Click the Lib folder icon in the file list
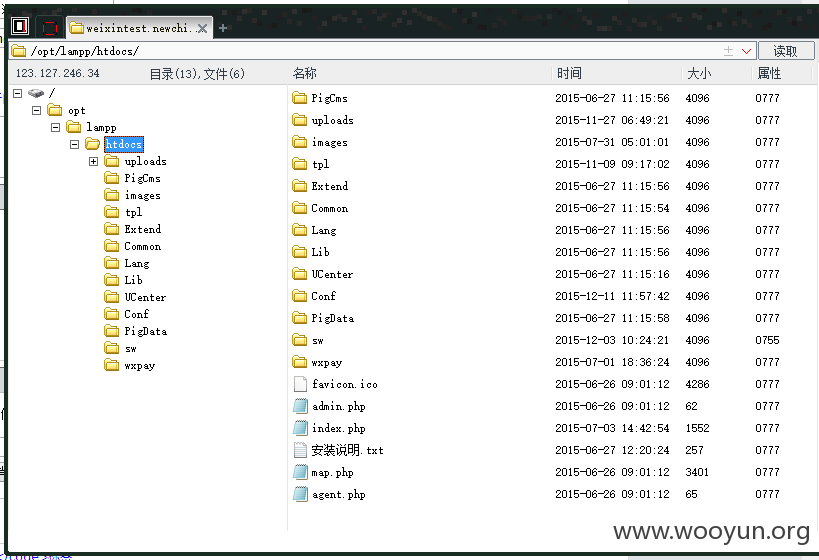The image size is (819, 560). 300,252
